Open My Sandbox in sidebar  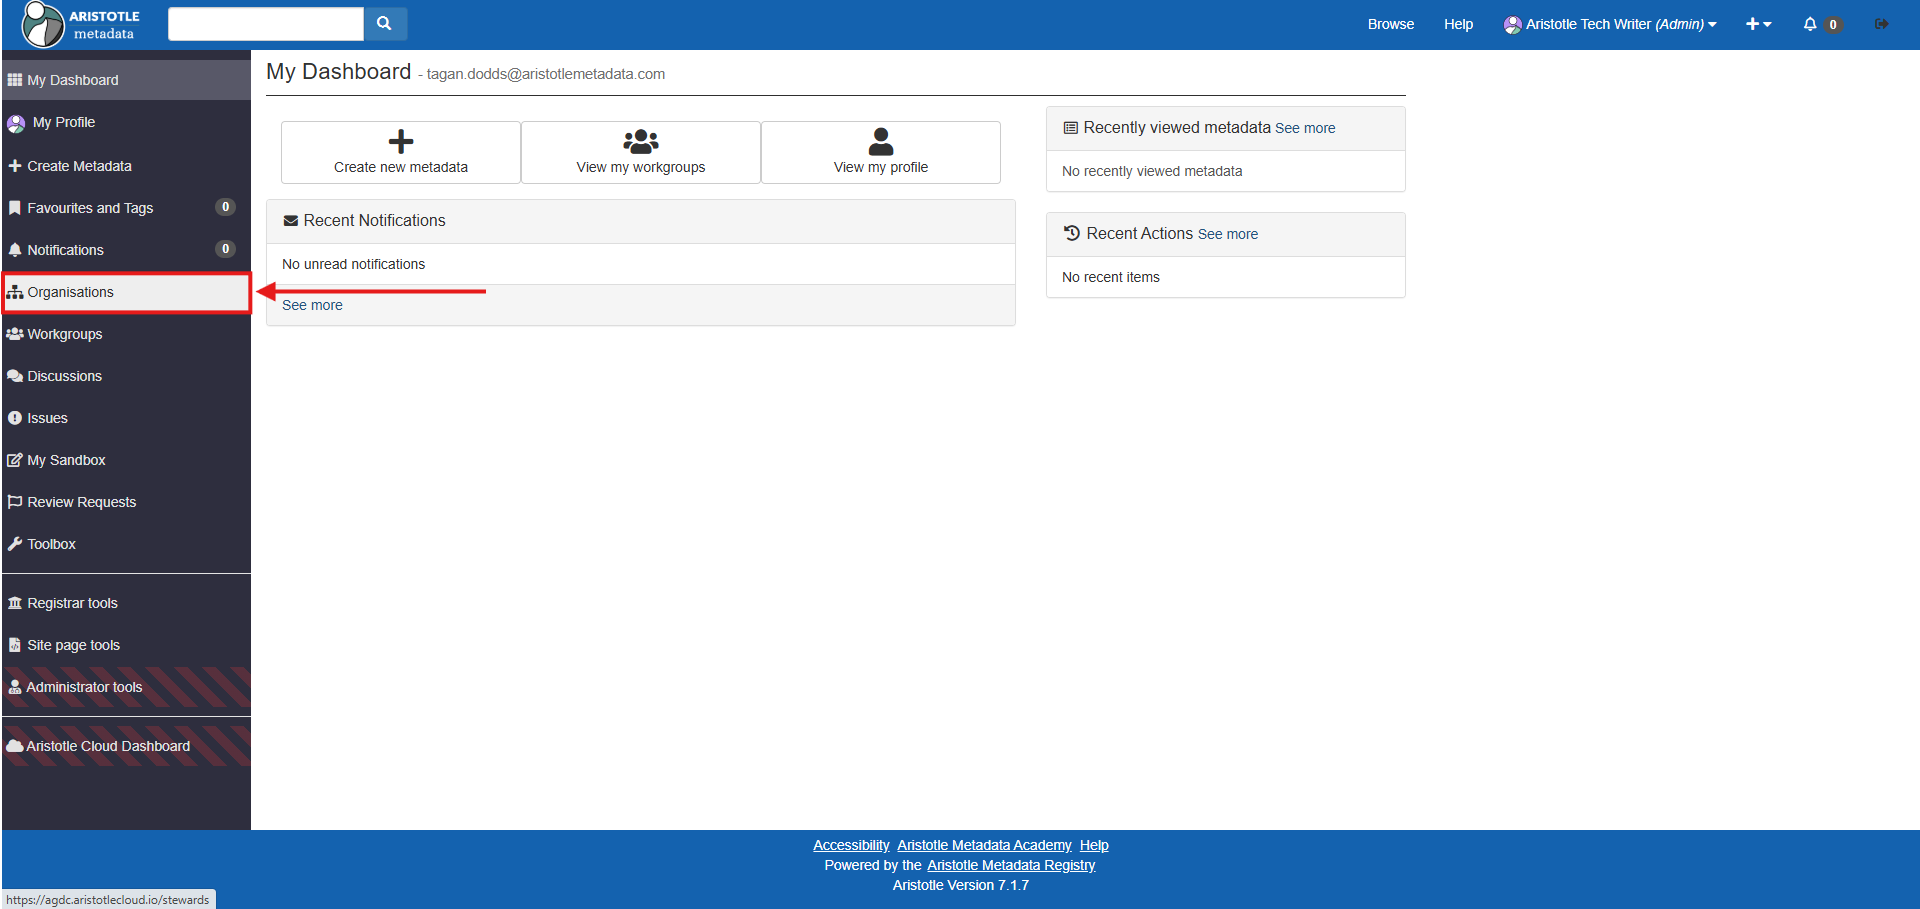(66, 460)
